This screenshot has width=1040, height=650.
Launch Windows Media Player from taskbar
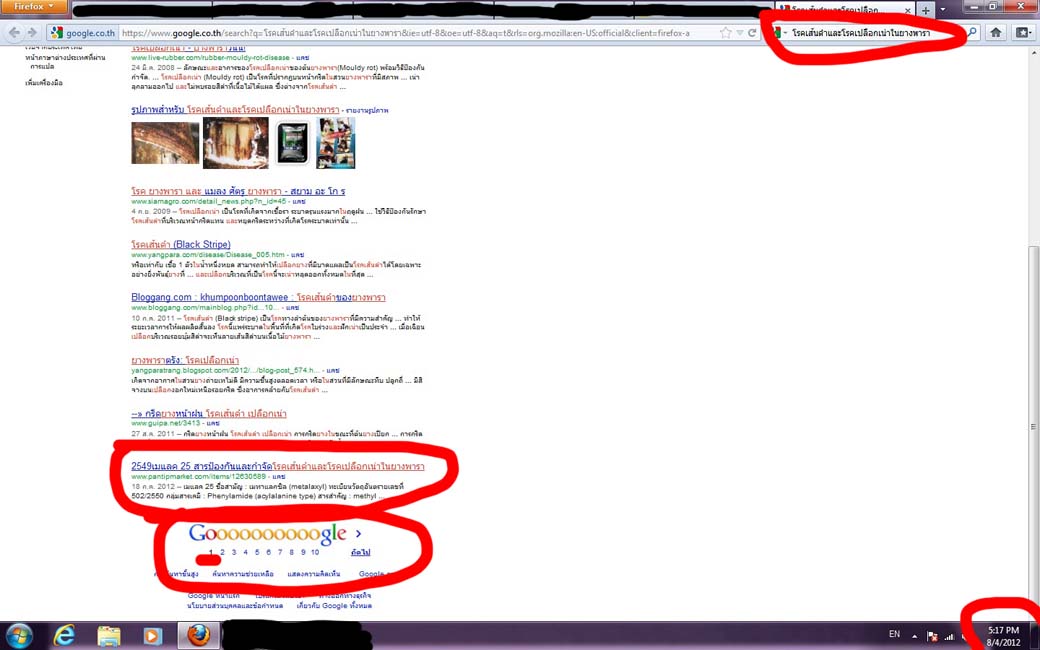152,635
